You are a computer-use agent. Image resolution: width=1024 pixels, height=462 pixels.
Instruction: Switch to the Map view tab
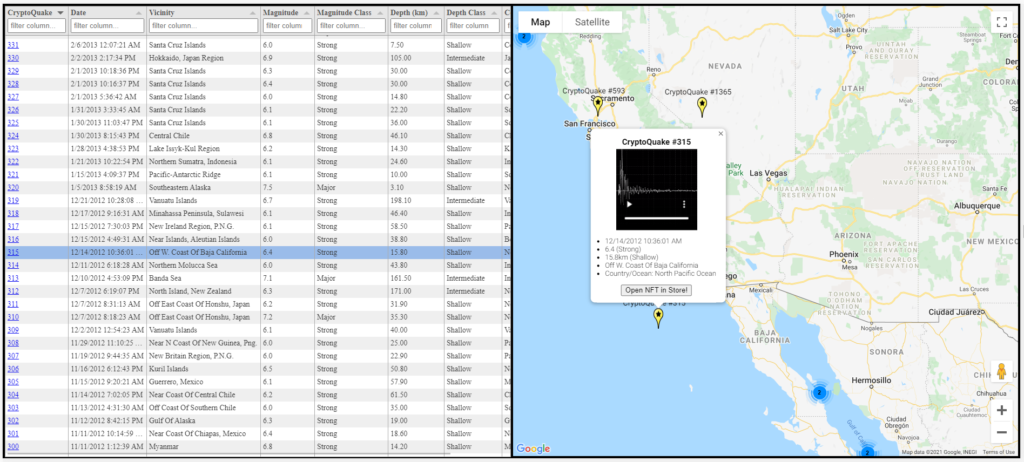tap(540, 22)
